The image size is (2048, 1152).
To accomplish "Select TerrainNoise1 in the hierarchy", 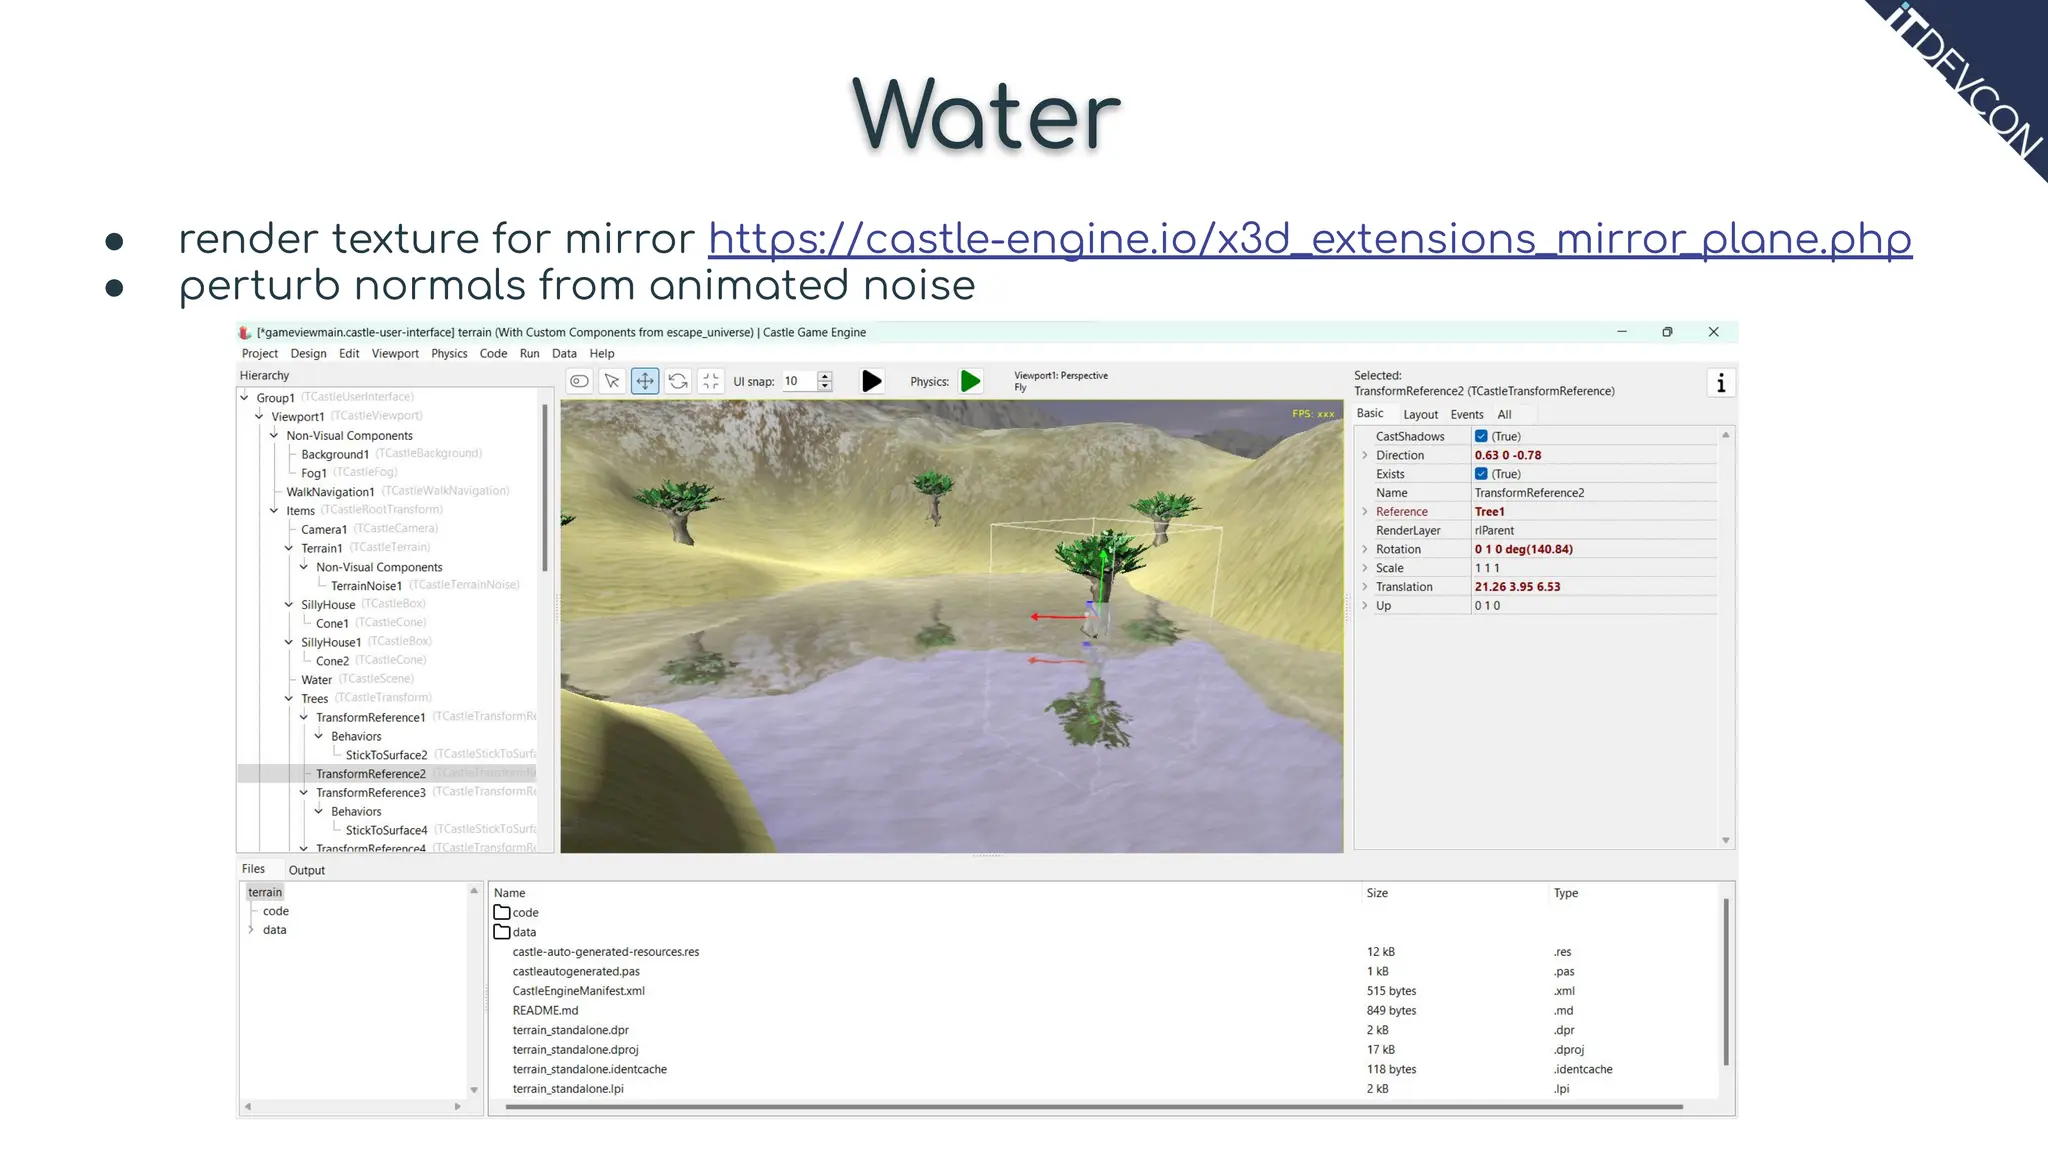I will point(366,586).
